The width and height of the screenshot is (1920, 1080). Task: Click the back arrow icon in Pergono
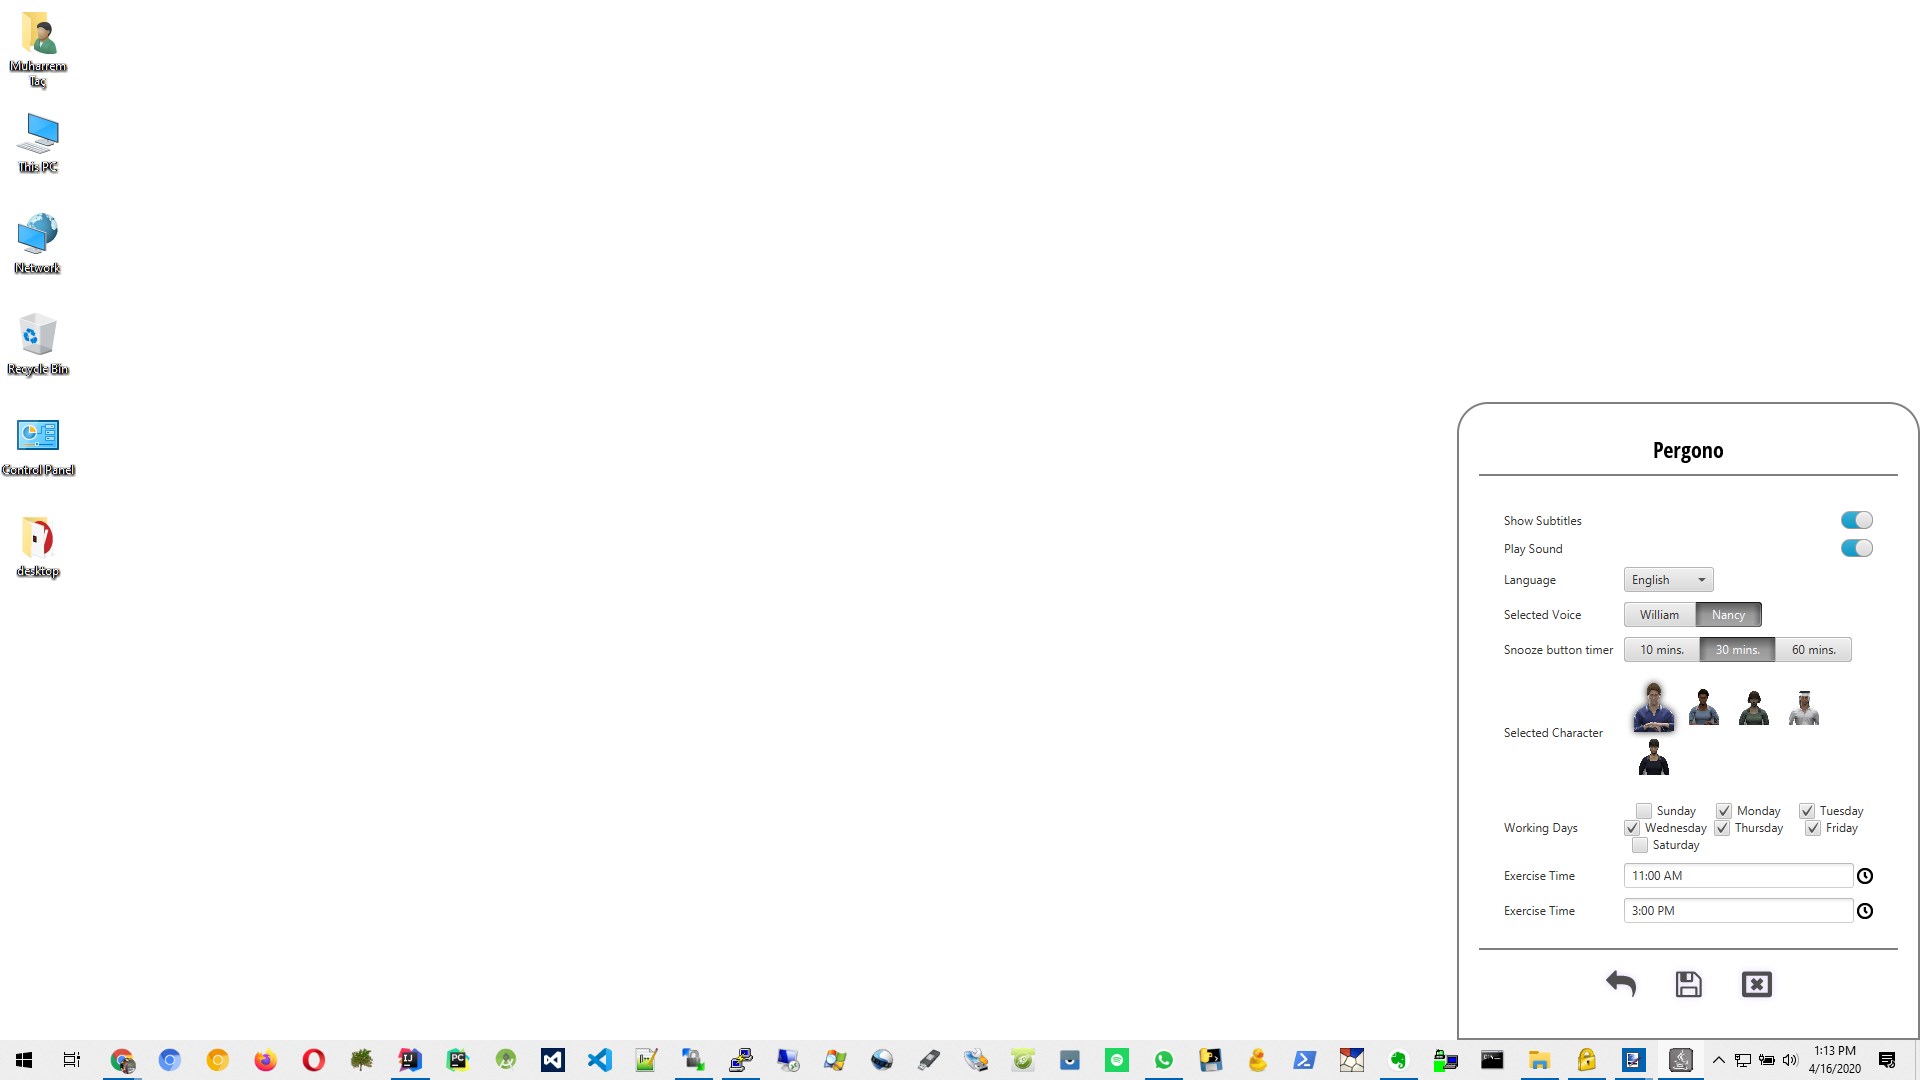1620,984
